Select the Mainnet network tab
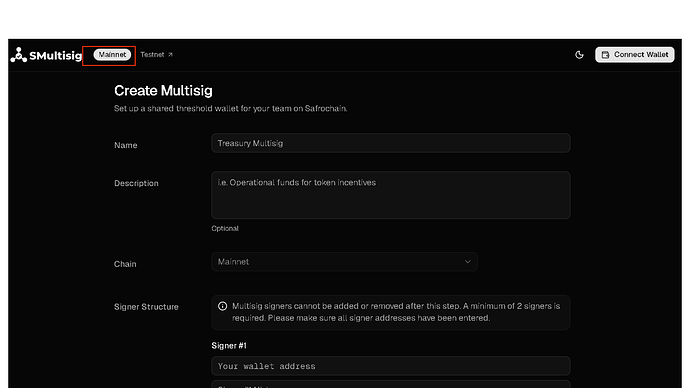The image size is (690, 388). click(x=112, y=55)
